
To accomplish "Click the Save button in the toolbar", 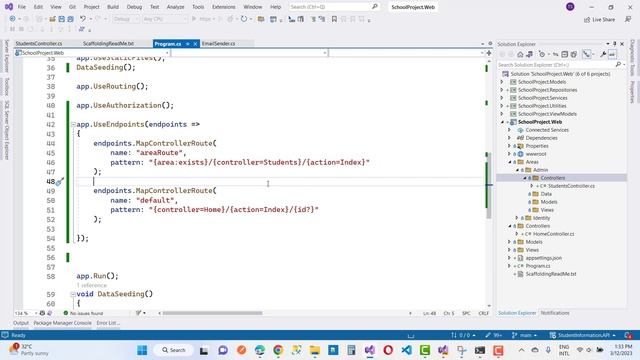I will [61, 19].
